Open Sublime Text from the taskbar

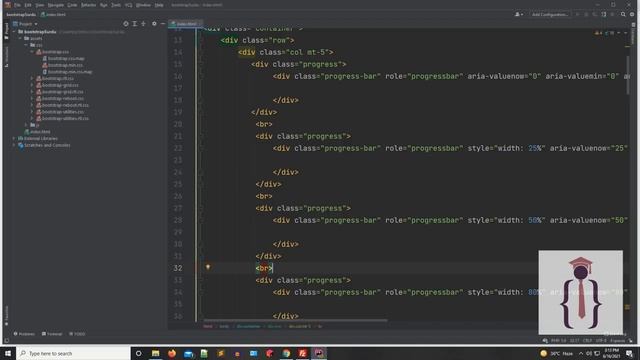click(x=221, y=353)
